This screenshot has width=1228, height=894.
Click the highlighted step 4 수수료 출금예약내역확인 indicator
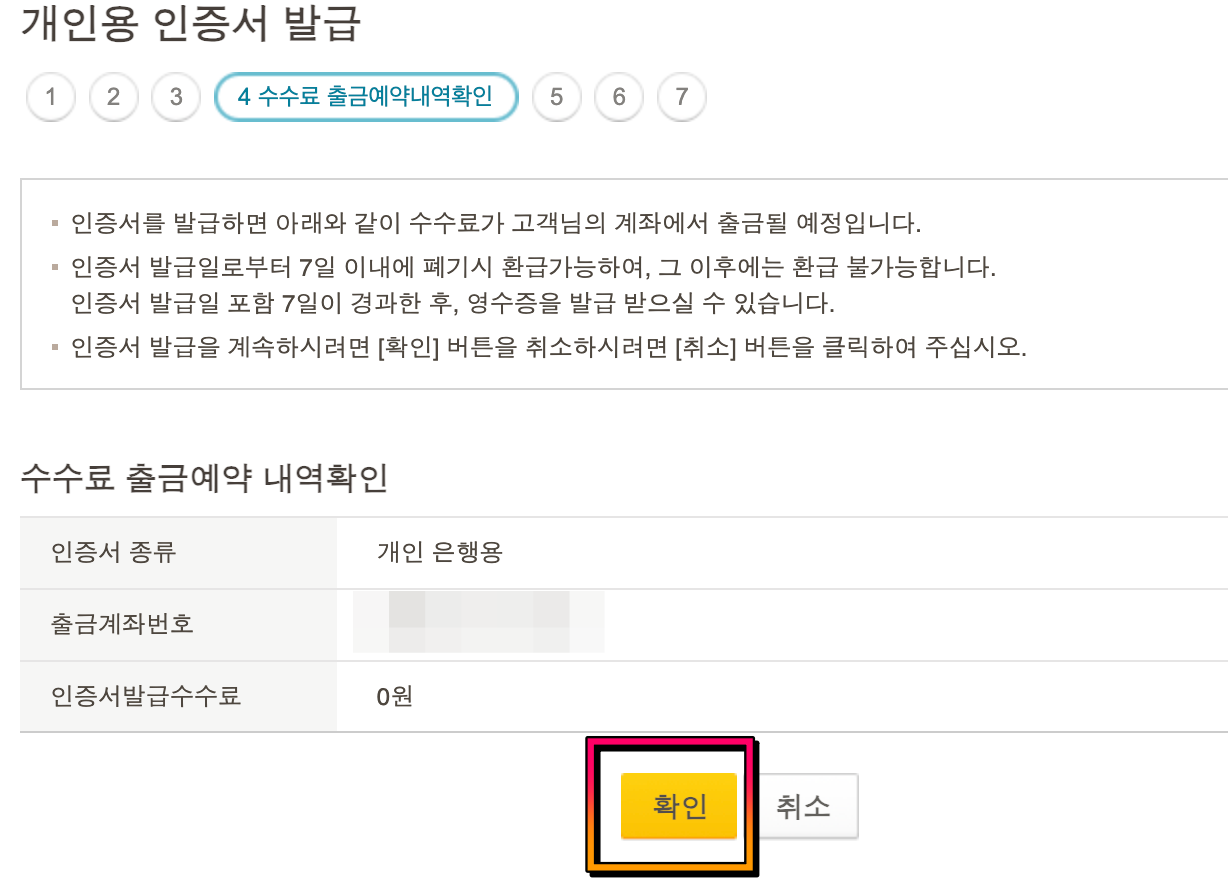pos(366,97)
